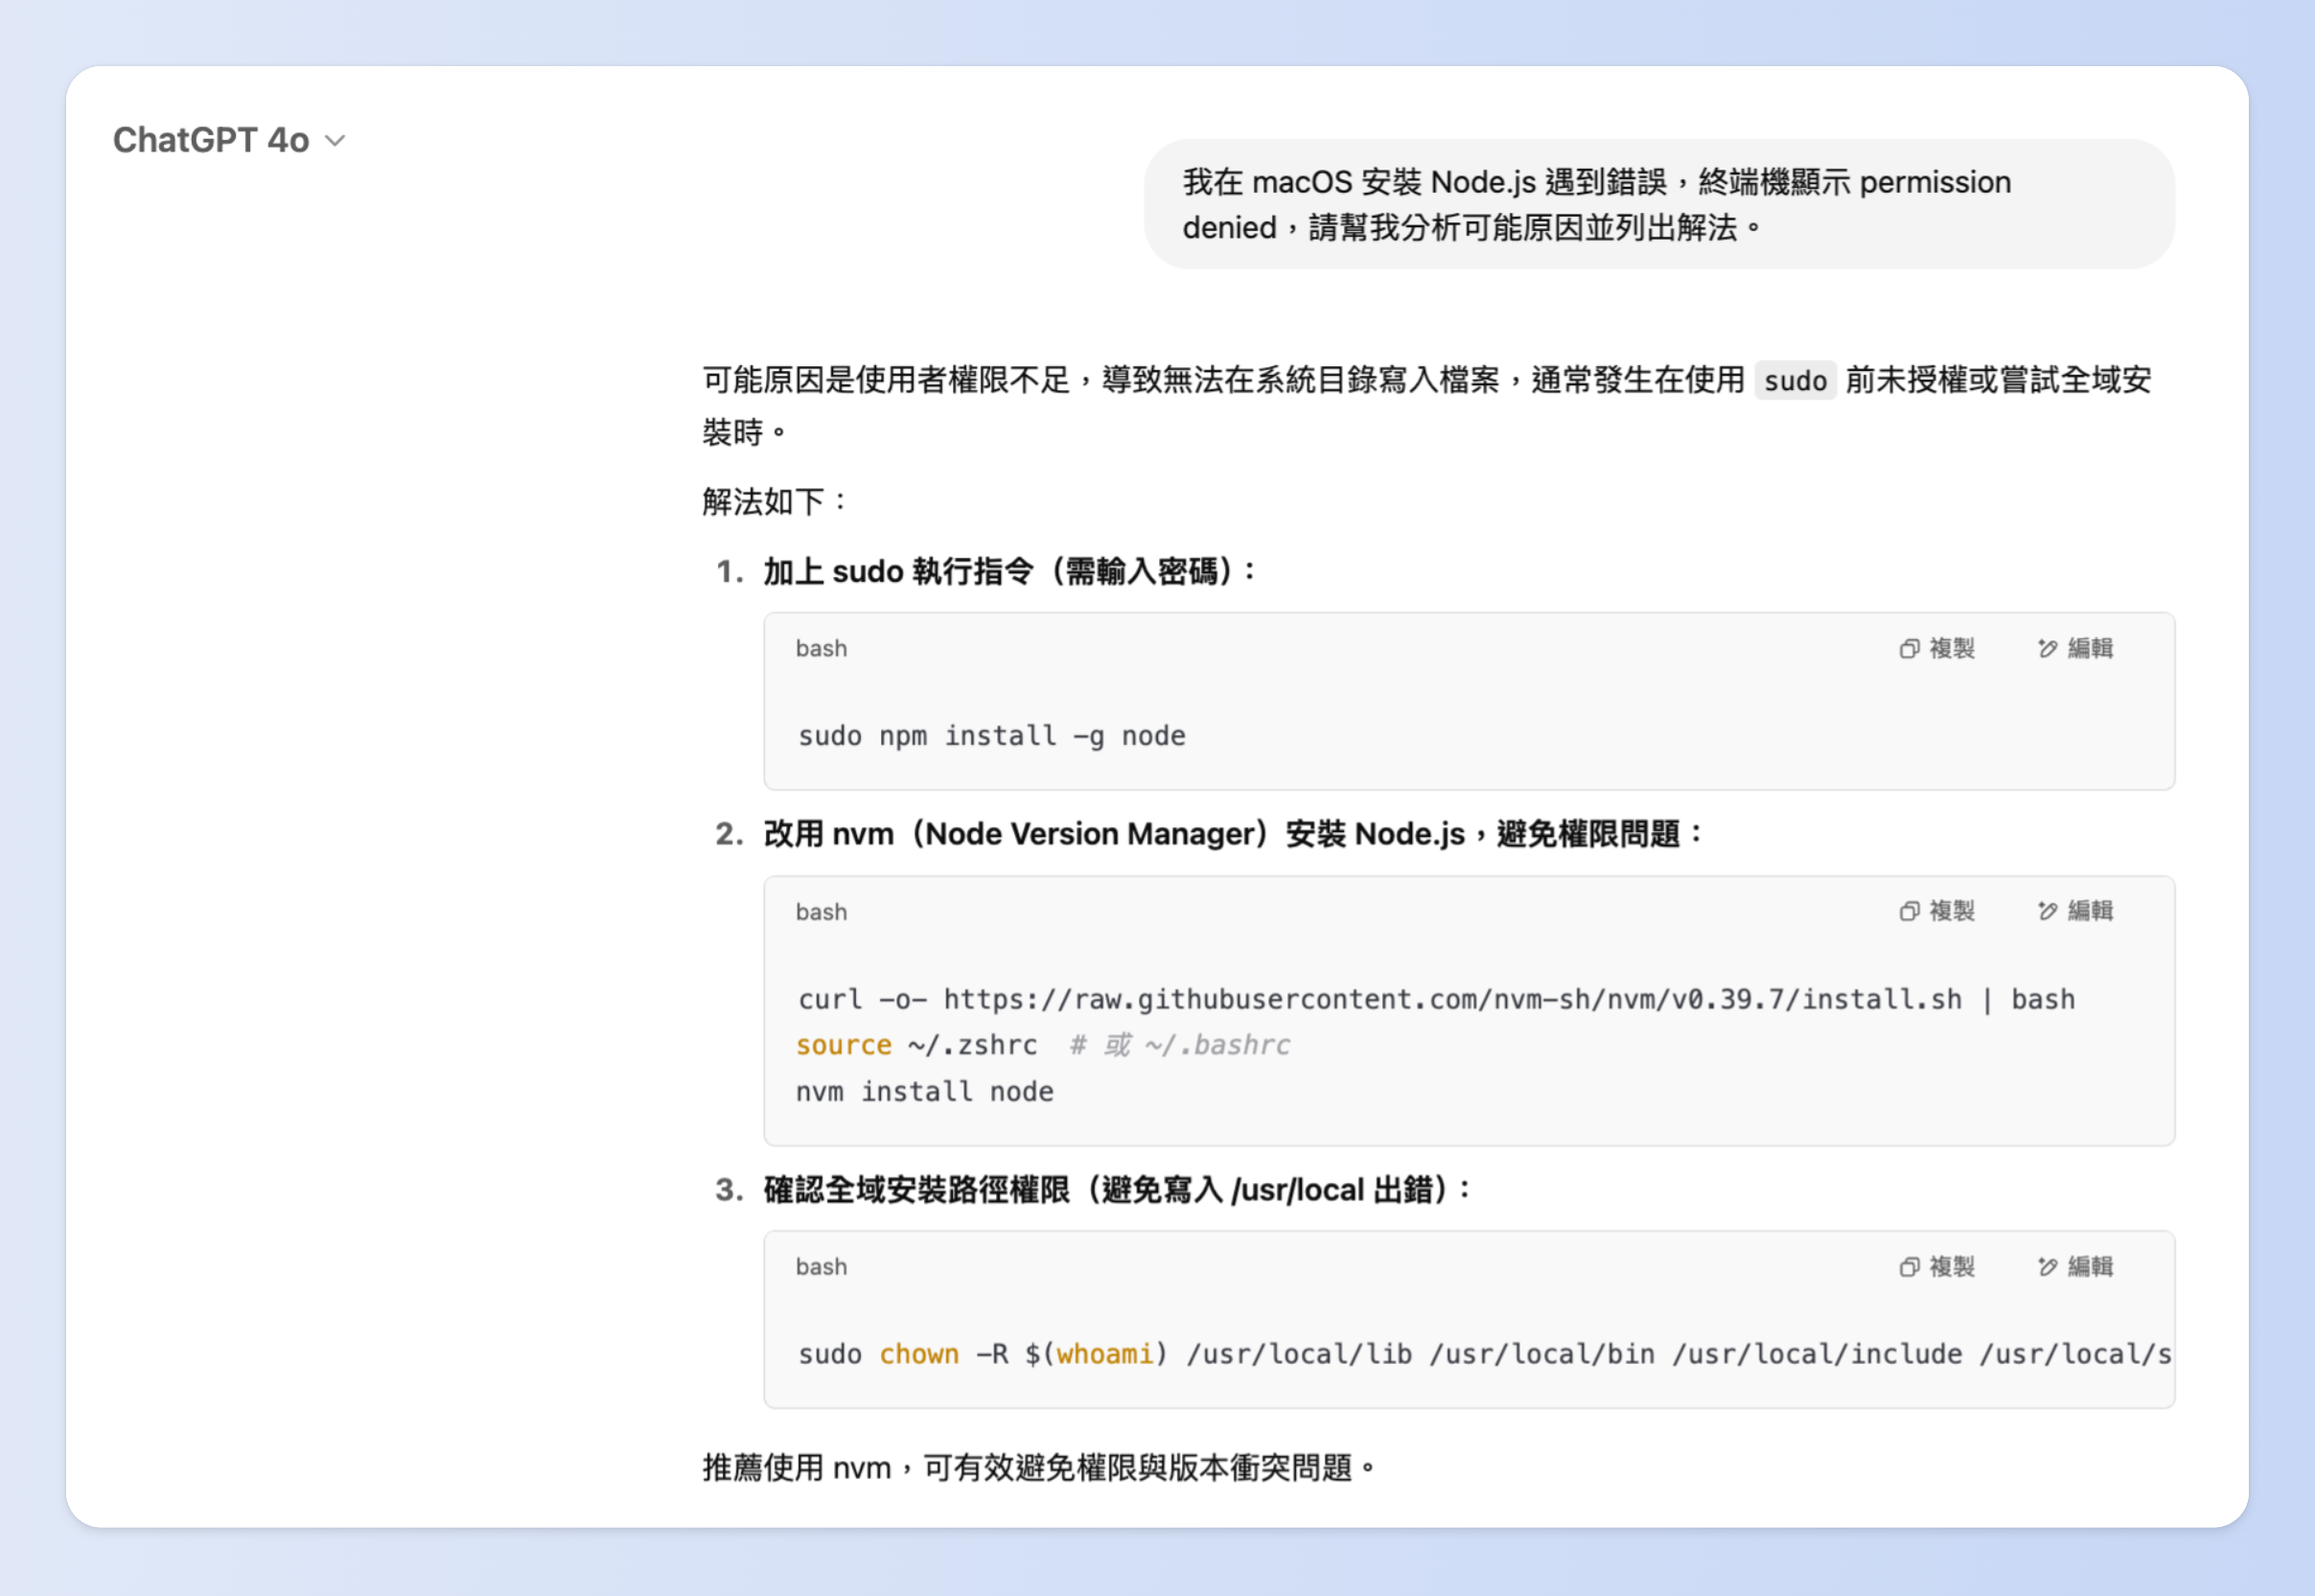Click the bash label of the nvm code block
Screen dimensions: 2315x1596
[821, 912]
